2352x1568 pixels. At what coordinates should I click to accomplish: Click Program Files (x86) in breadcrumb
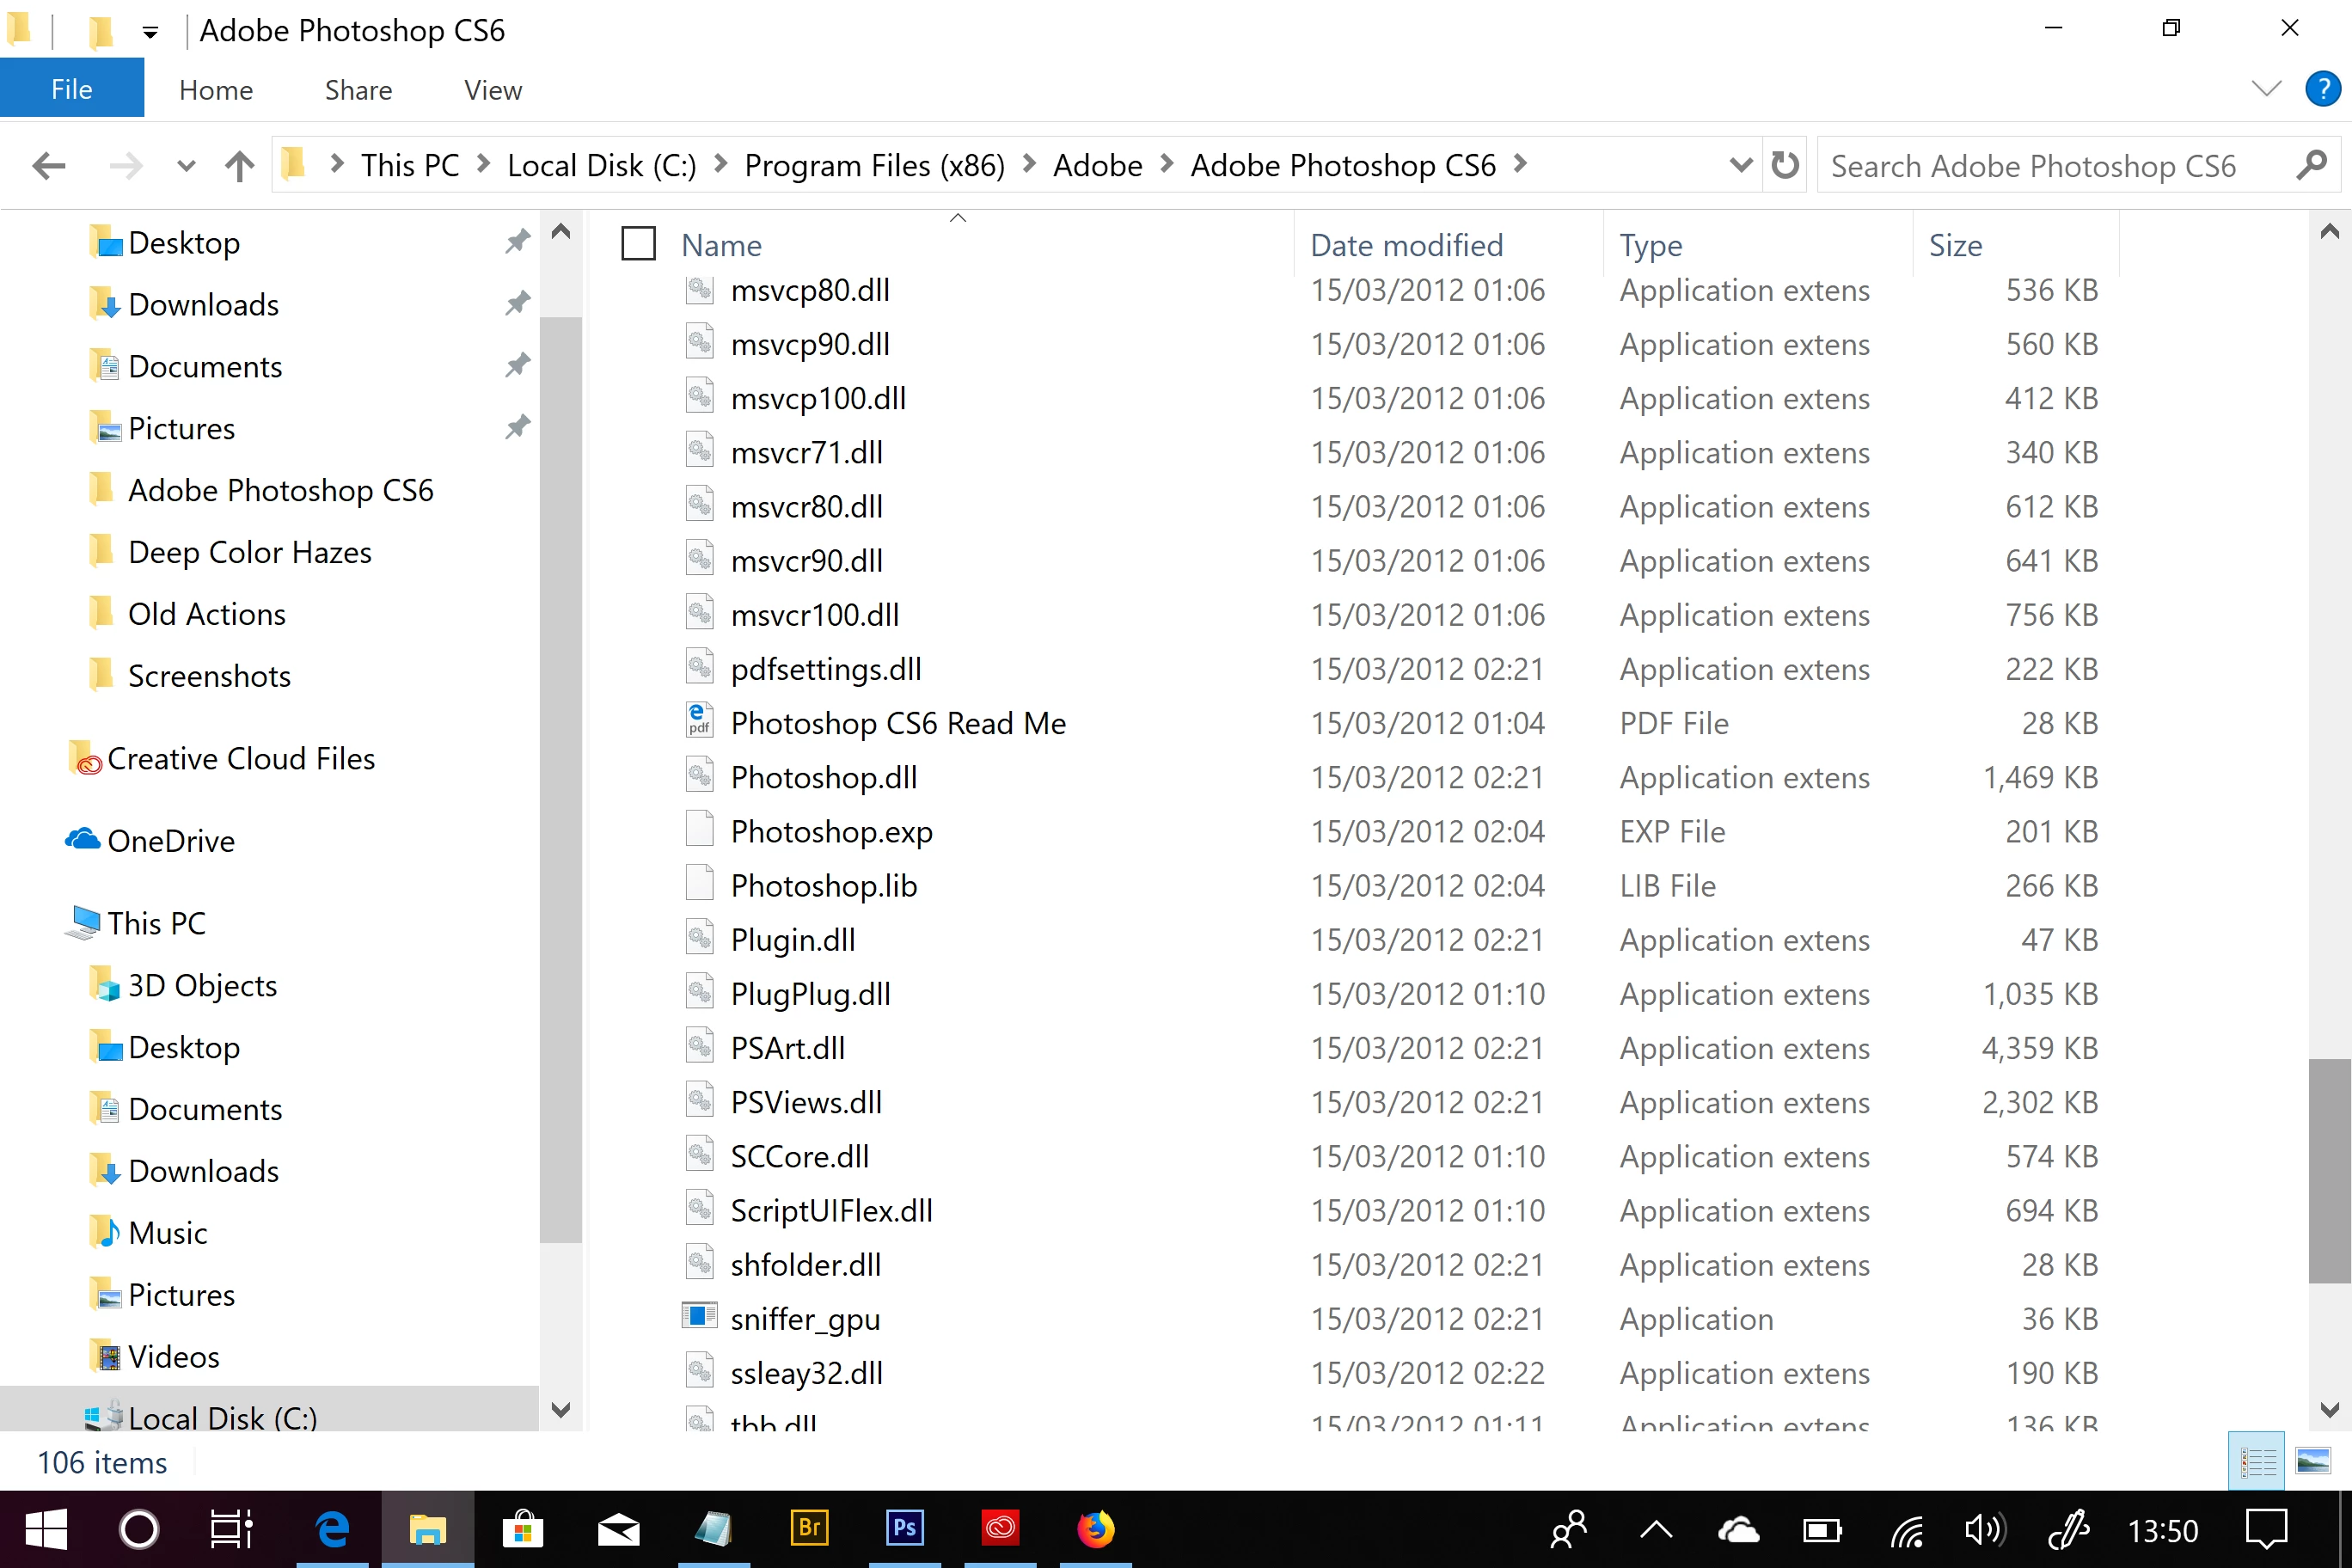(874, 165)
